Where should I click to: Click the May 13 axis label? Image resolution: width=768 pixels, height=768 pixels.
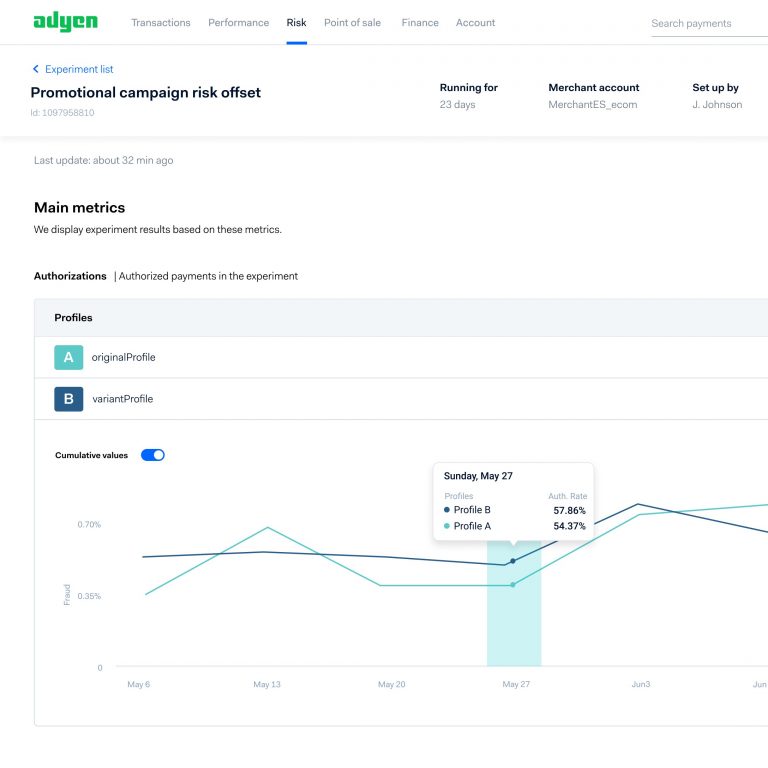267,685
